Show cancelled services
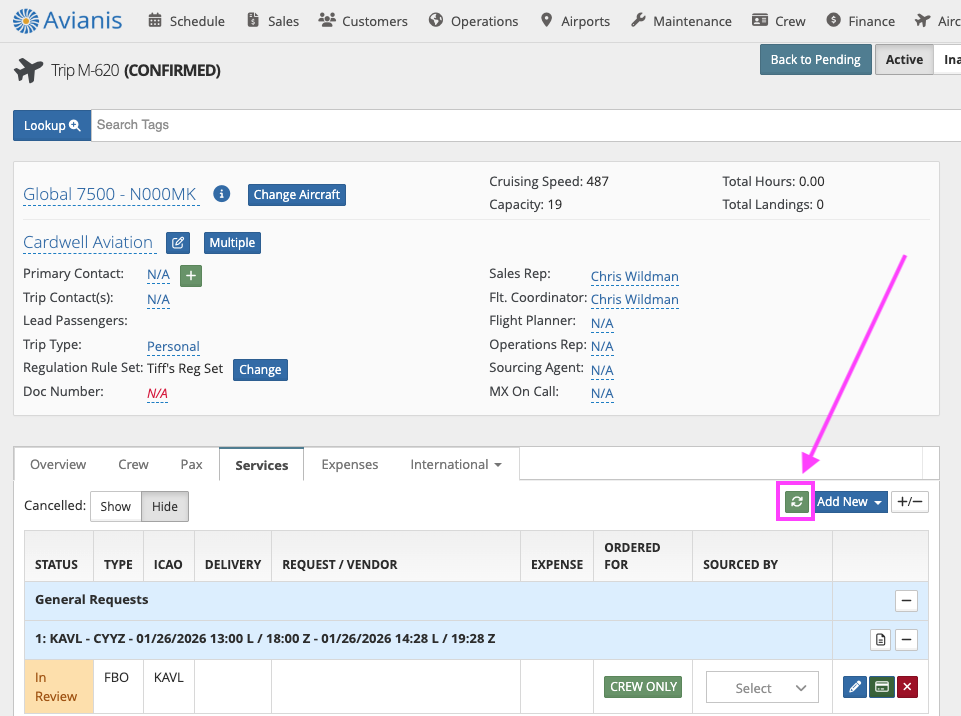The height and width of the screenshot is (716, 961). pos(115,506)
